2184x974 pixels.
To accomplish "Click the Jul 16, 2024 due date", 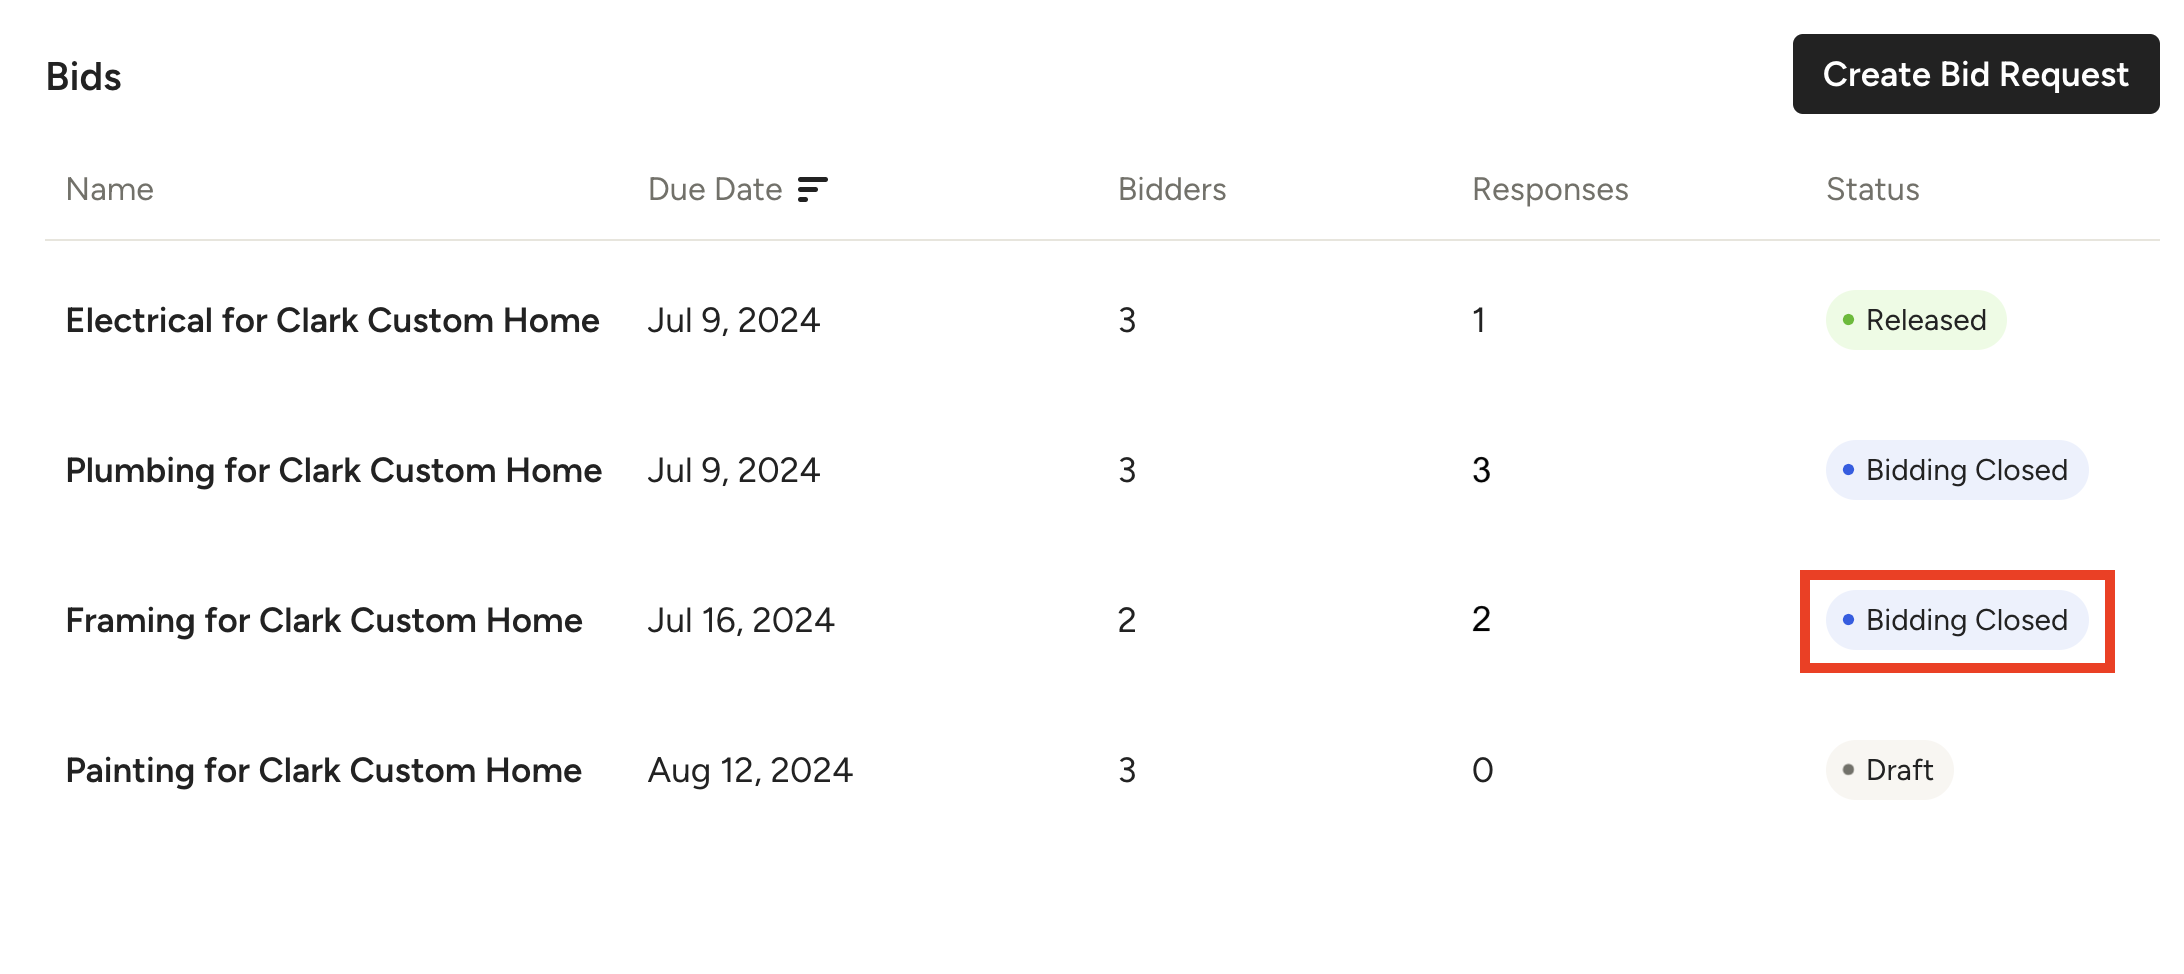I will (740, 620).
